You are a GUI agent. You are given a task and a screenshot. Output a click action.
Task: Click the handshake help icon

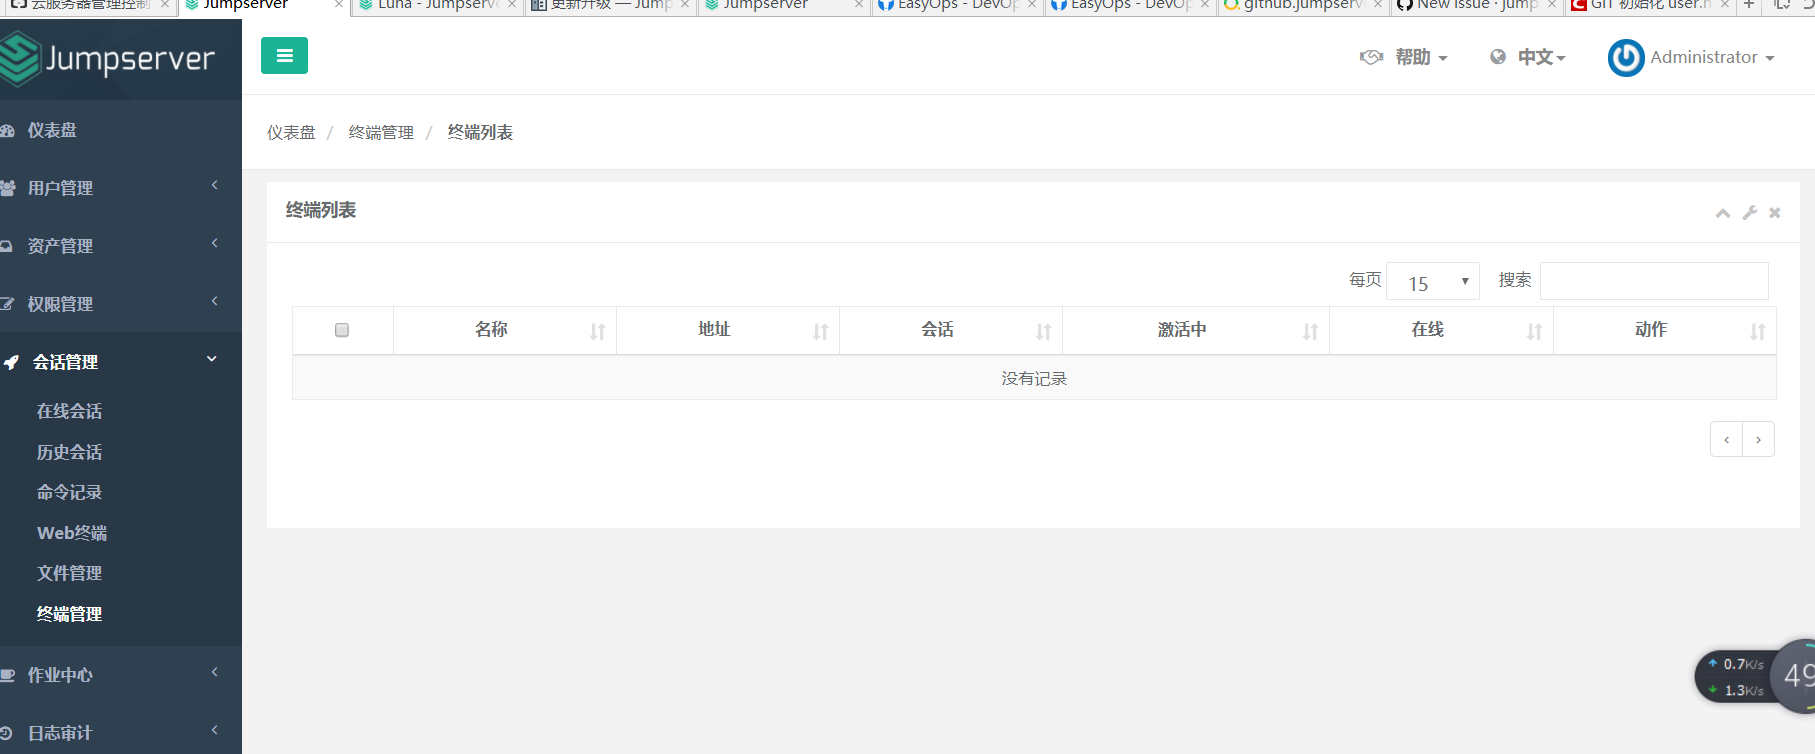click(1371, 57)
